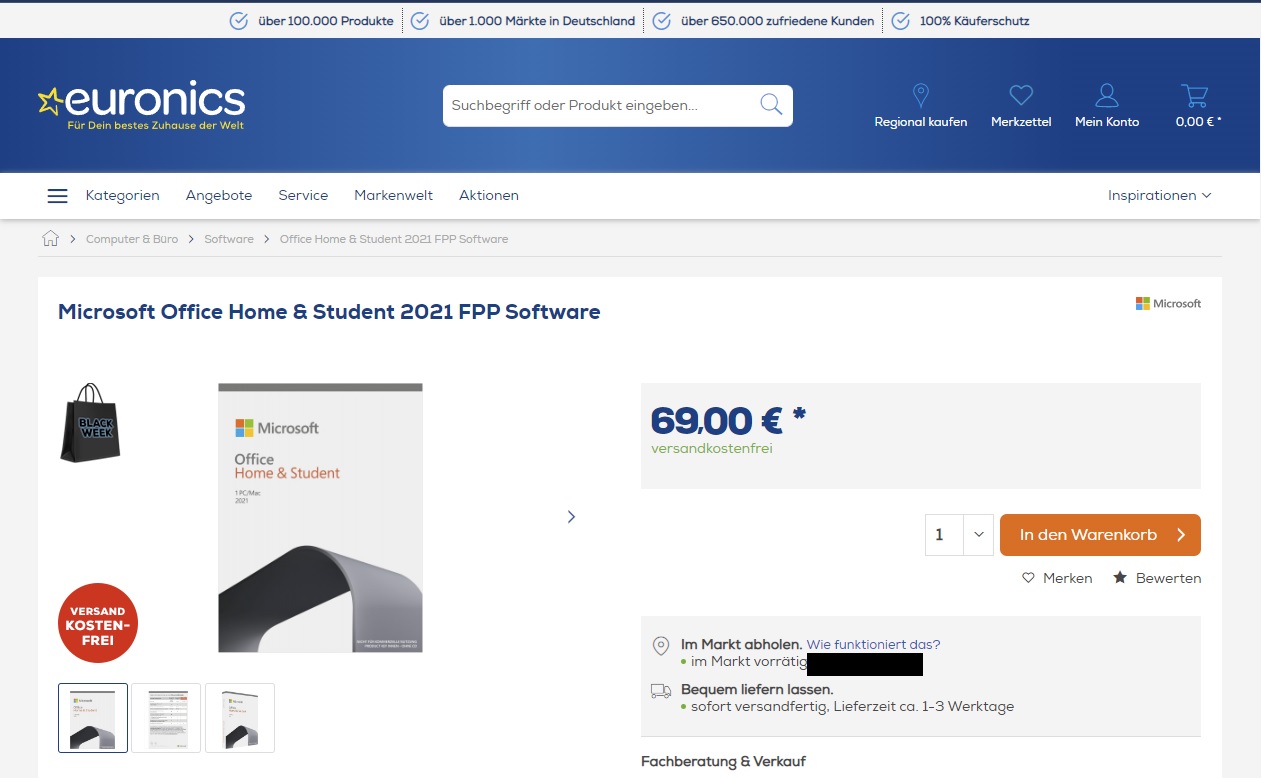The image size is (1261, 778).
Task: Click the euronics logo
Action: pyautogui.click(x=141, y=105)
